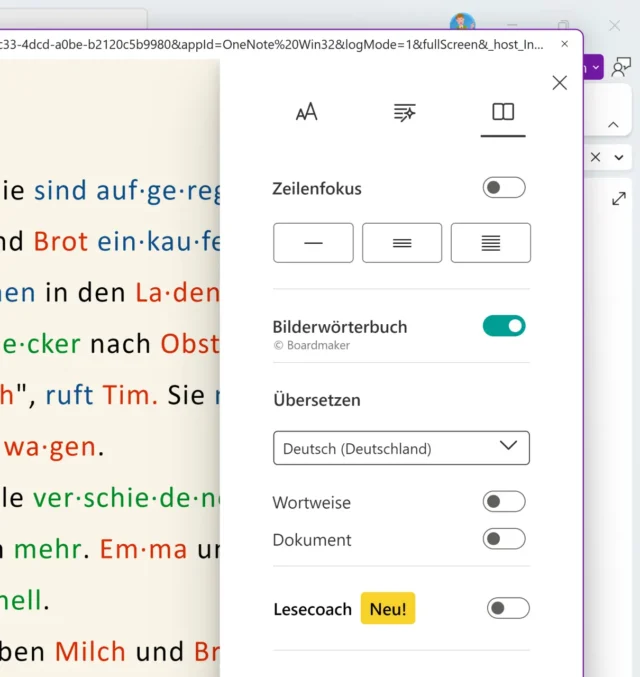Select the reading preferences book icon
This screenshot has height=677, width=640.
503,112
